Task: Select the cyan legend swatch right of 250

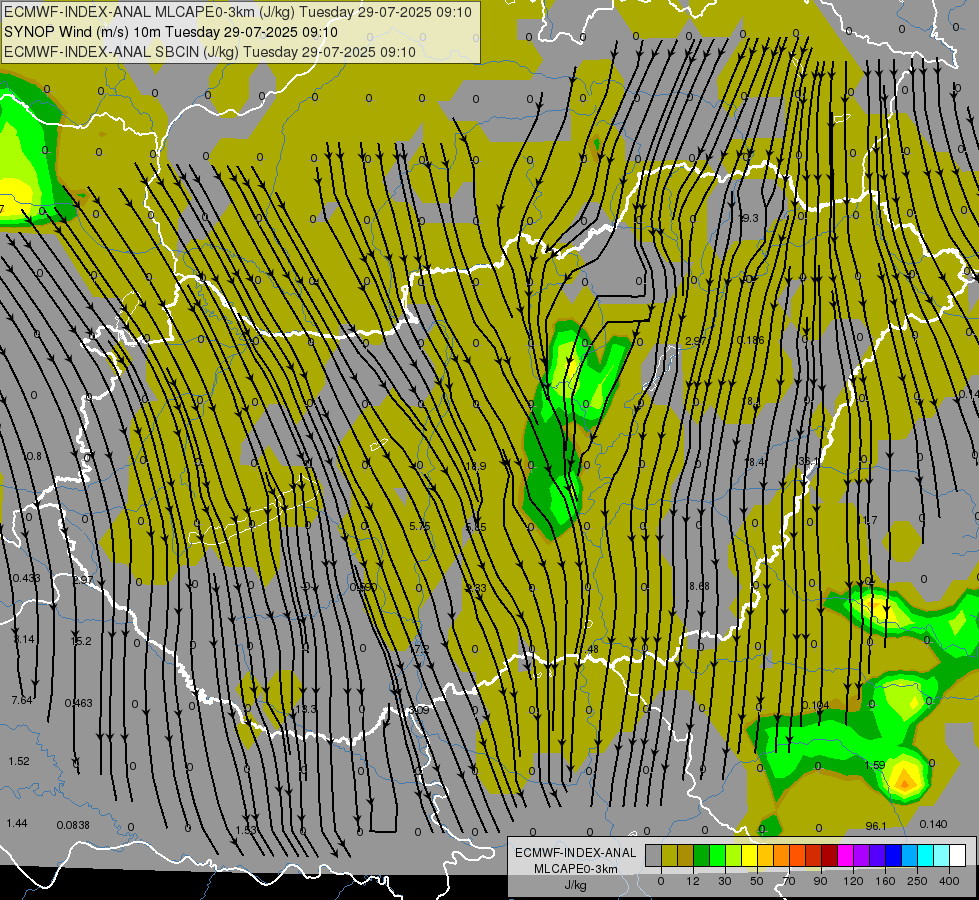Action: coord(927,855)
